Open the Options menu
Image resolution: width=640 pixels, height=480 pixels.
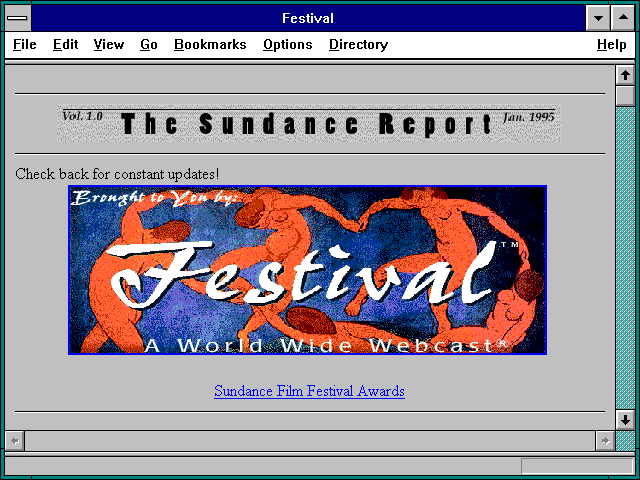(288, 44)
